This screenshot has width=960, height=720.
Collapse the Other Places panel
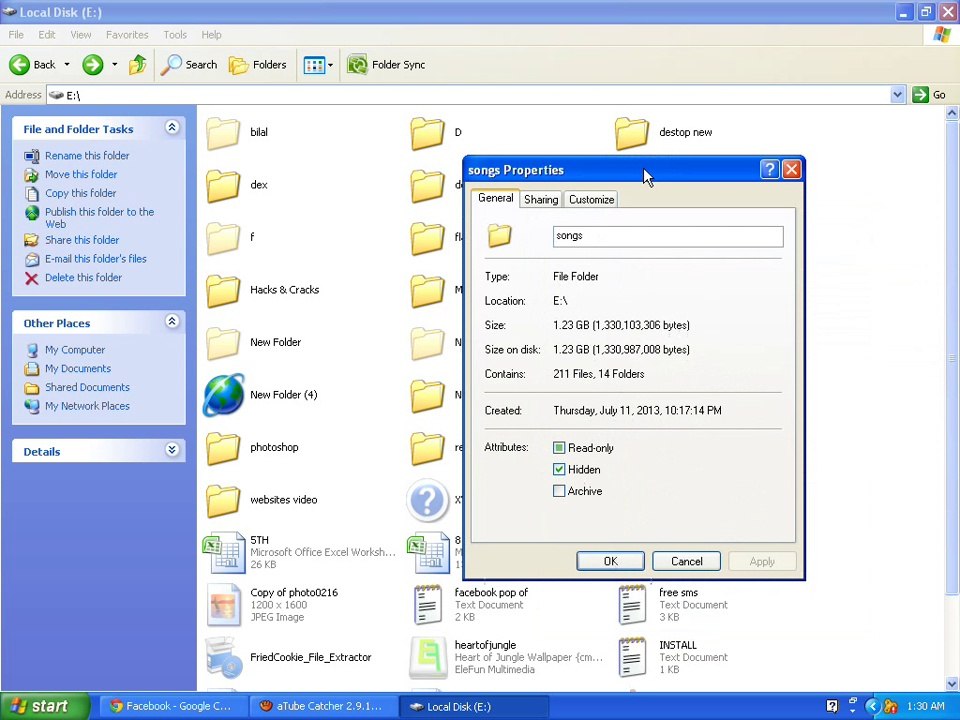tap(172, 321)
